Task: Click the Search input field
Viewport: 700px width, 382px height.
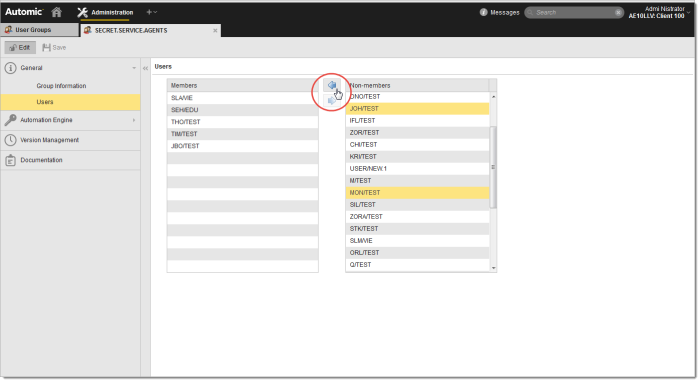Action: [x=574, y=12]
